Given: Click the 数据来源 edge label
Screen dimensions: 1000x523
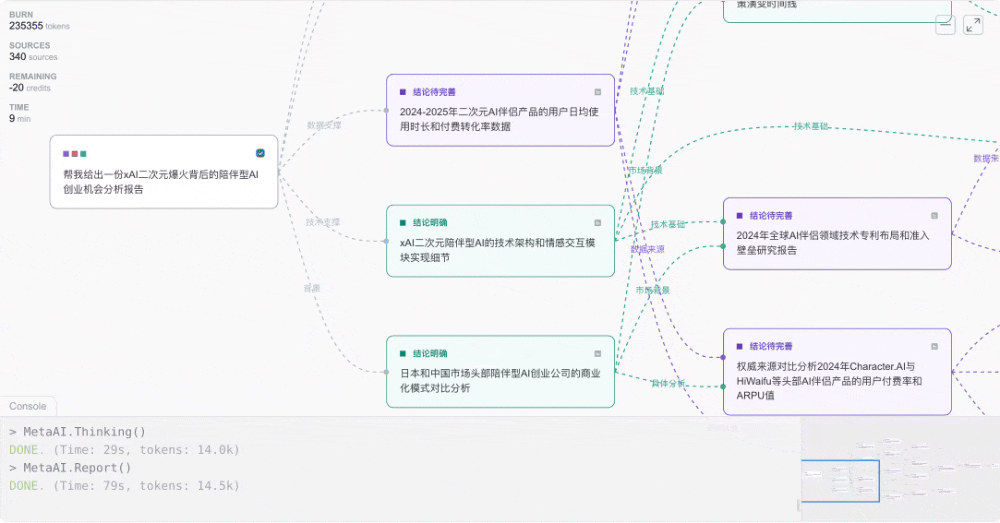Looking at the screenshot, I should pos(647,249).
